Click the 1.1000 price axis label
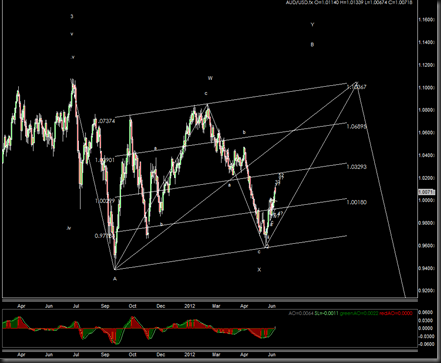Image resolution: width=441 pixels, height=363 pixels. (426, 88)
